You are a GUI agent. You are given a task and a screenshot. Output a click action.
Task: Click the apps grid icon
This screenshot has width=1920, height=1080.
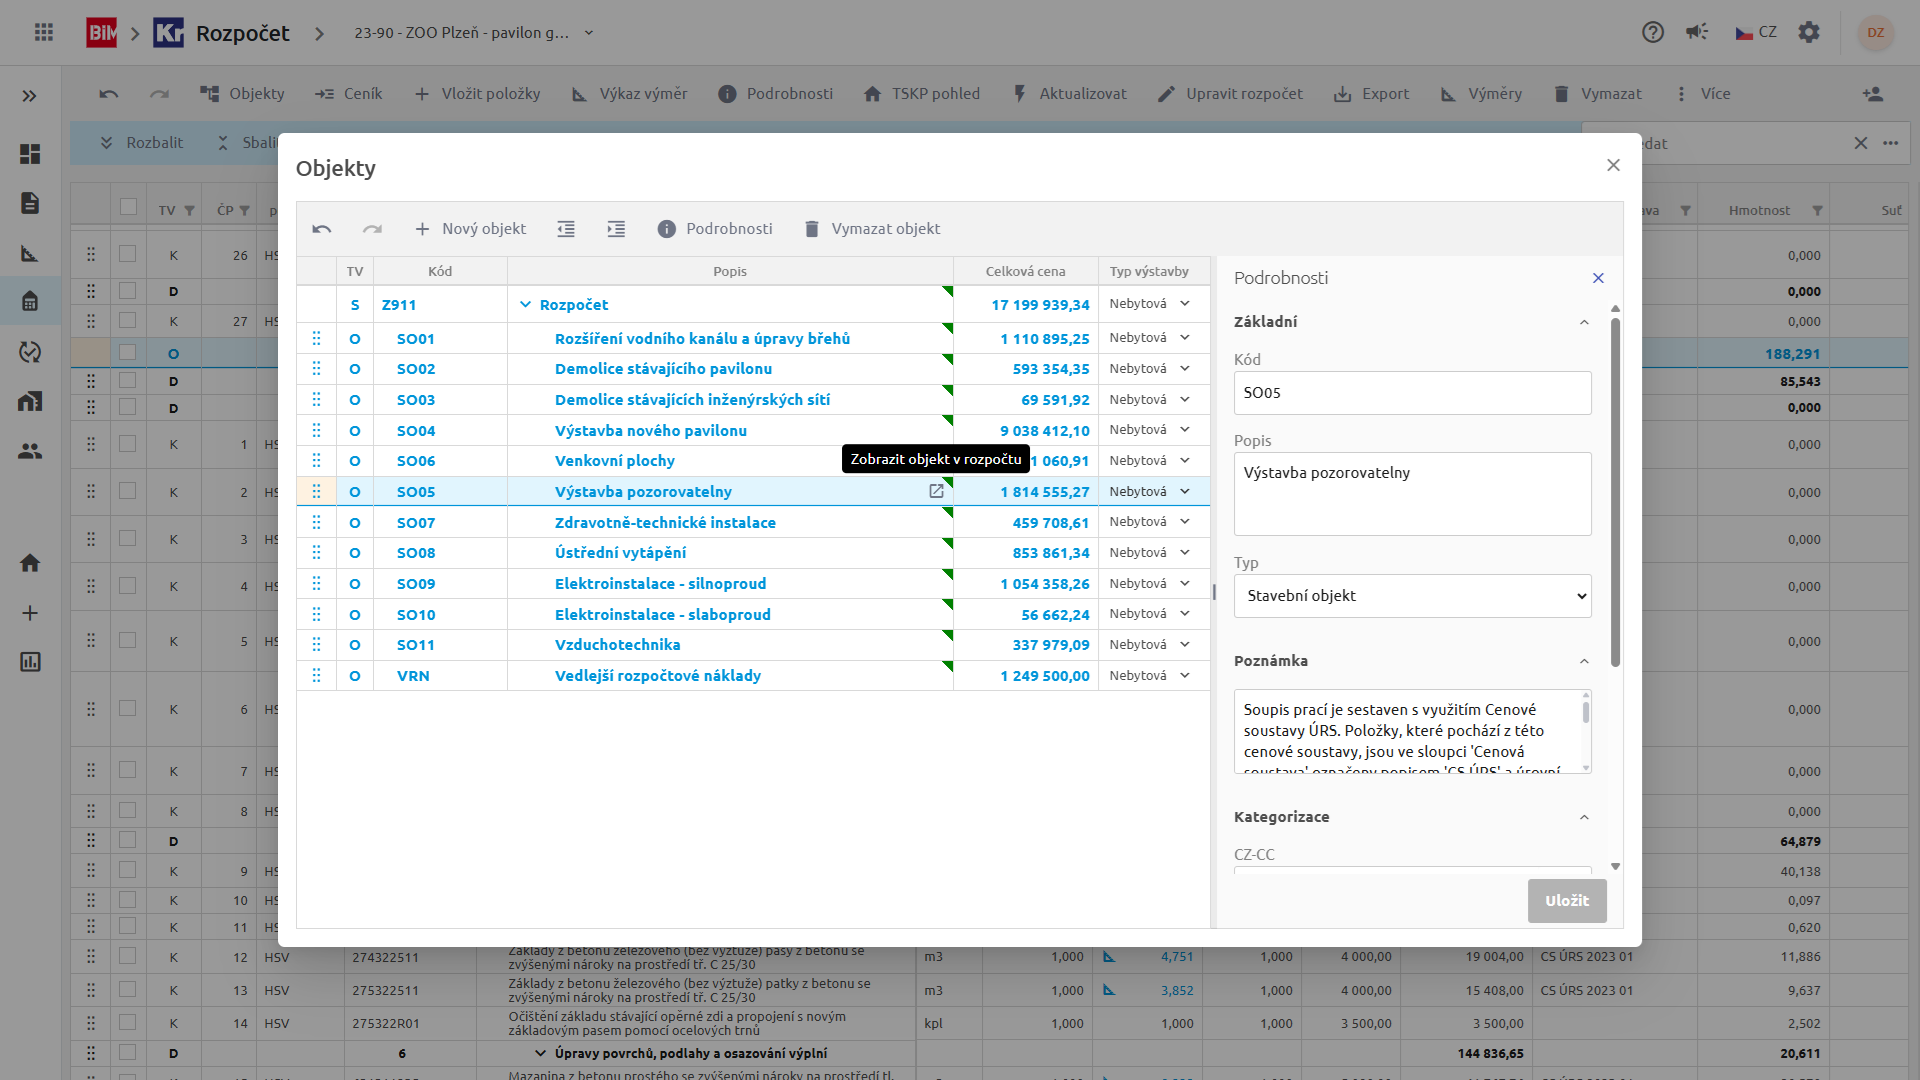[x=44, y=32]
